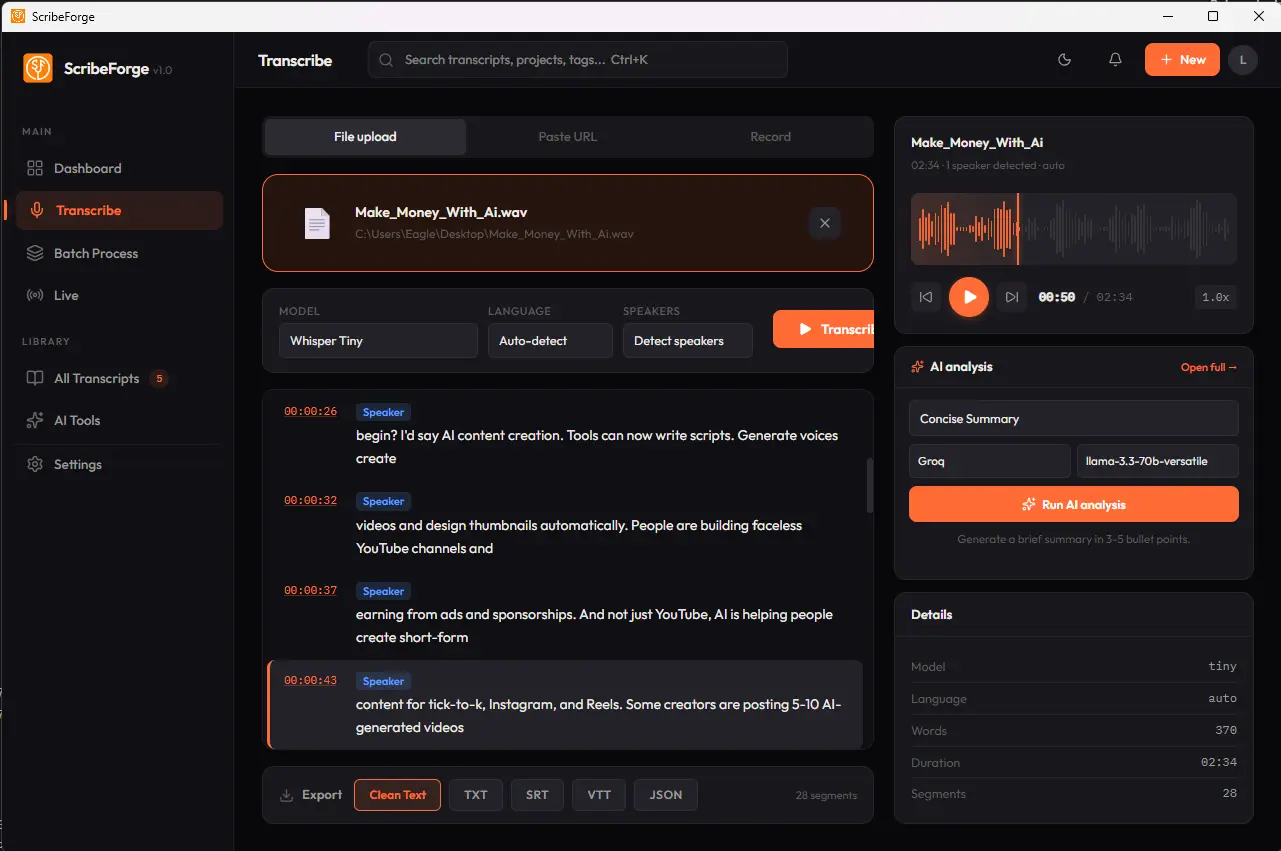Image resolution: width=1281 pixels, height=851 pixels.
Task: Open notifications bell icon
Action: point(1115,60)
